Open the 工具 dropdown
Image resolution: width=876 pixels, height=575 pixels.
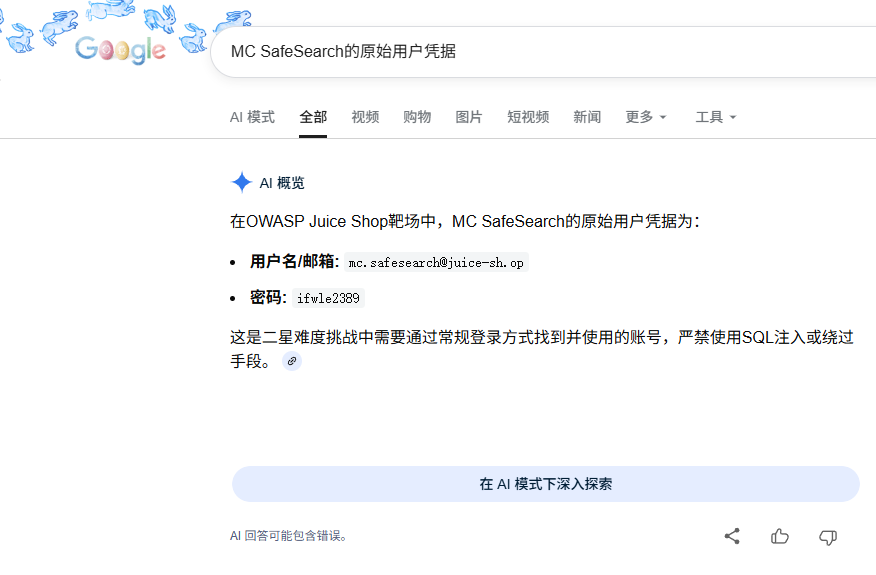[716, 117]
